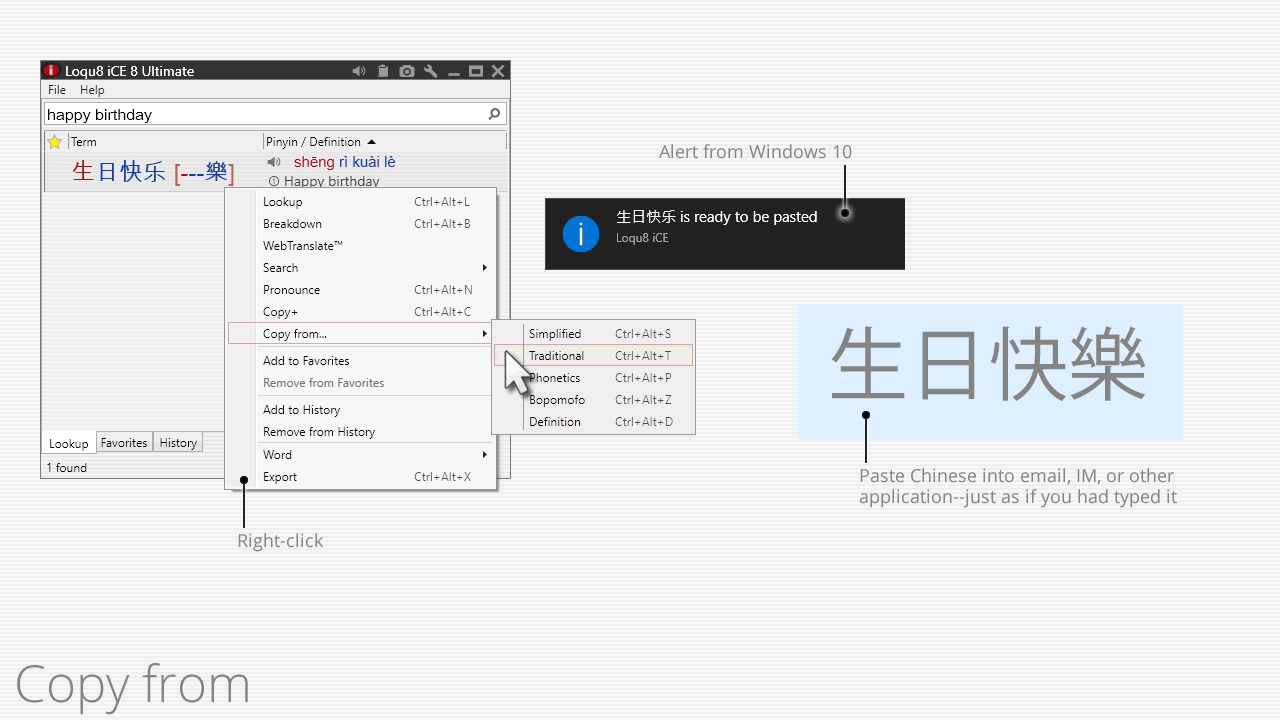Switch to the History tab
The width and height of the screenshot is (1280, 720).
[178, 443]
